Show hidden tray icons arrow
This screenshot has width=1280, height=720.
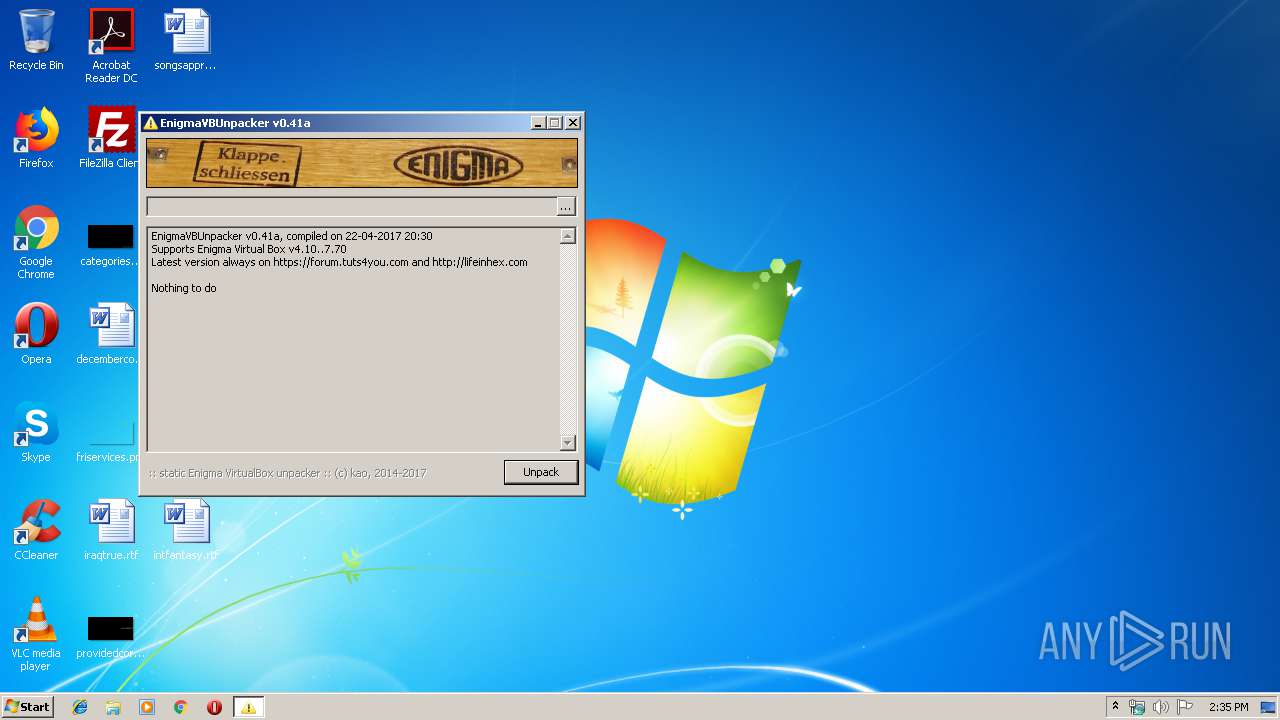1115,707
